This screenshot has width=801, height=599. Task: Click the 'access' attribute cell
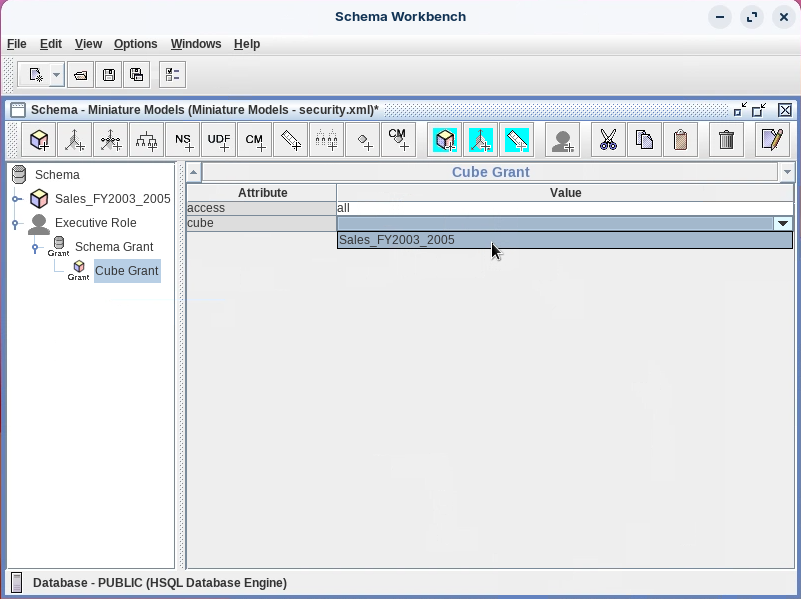[262, 208]
